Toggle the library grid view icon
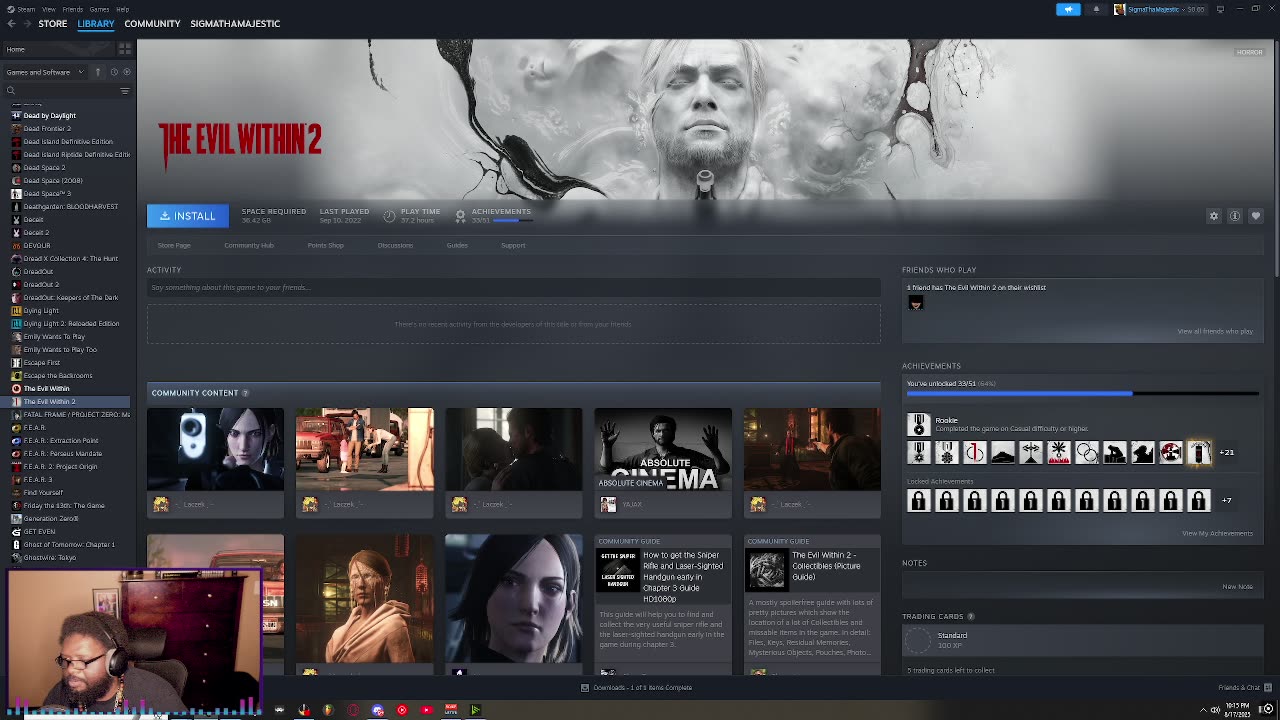Screen dimensions: 1280x720 point(125,49)
